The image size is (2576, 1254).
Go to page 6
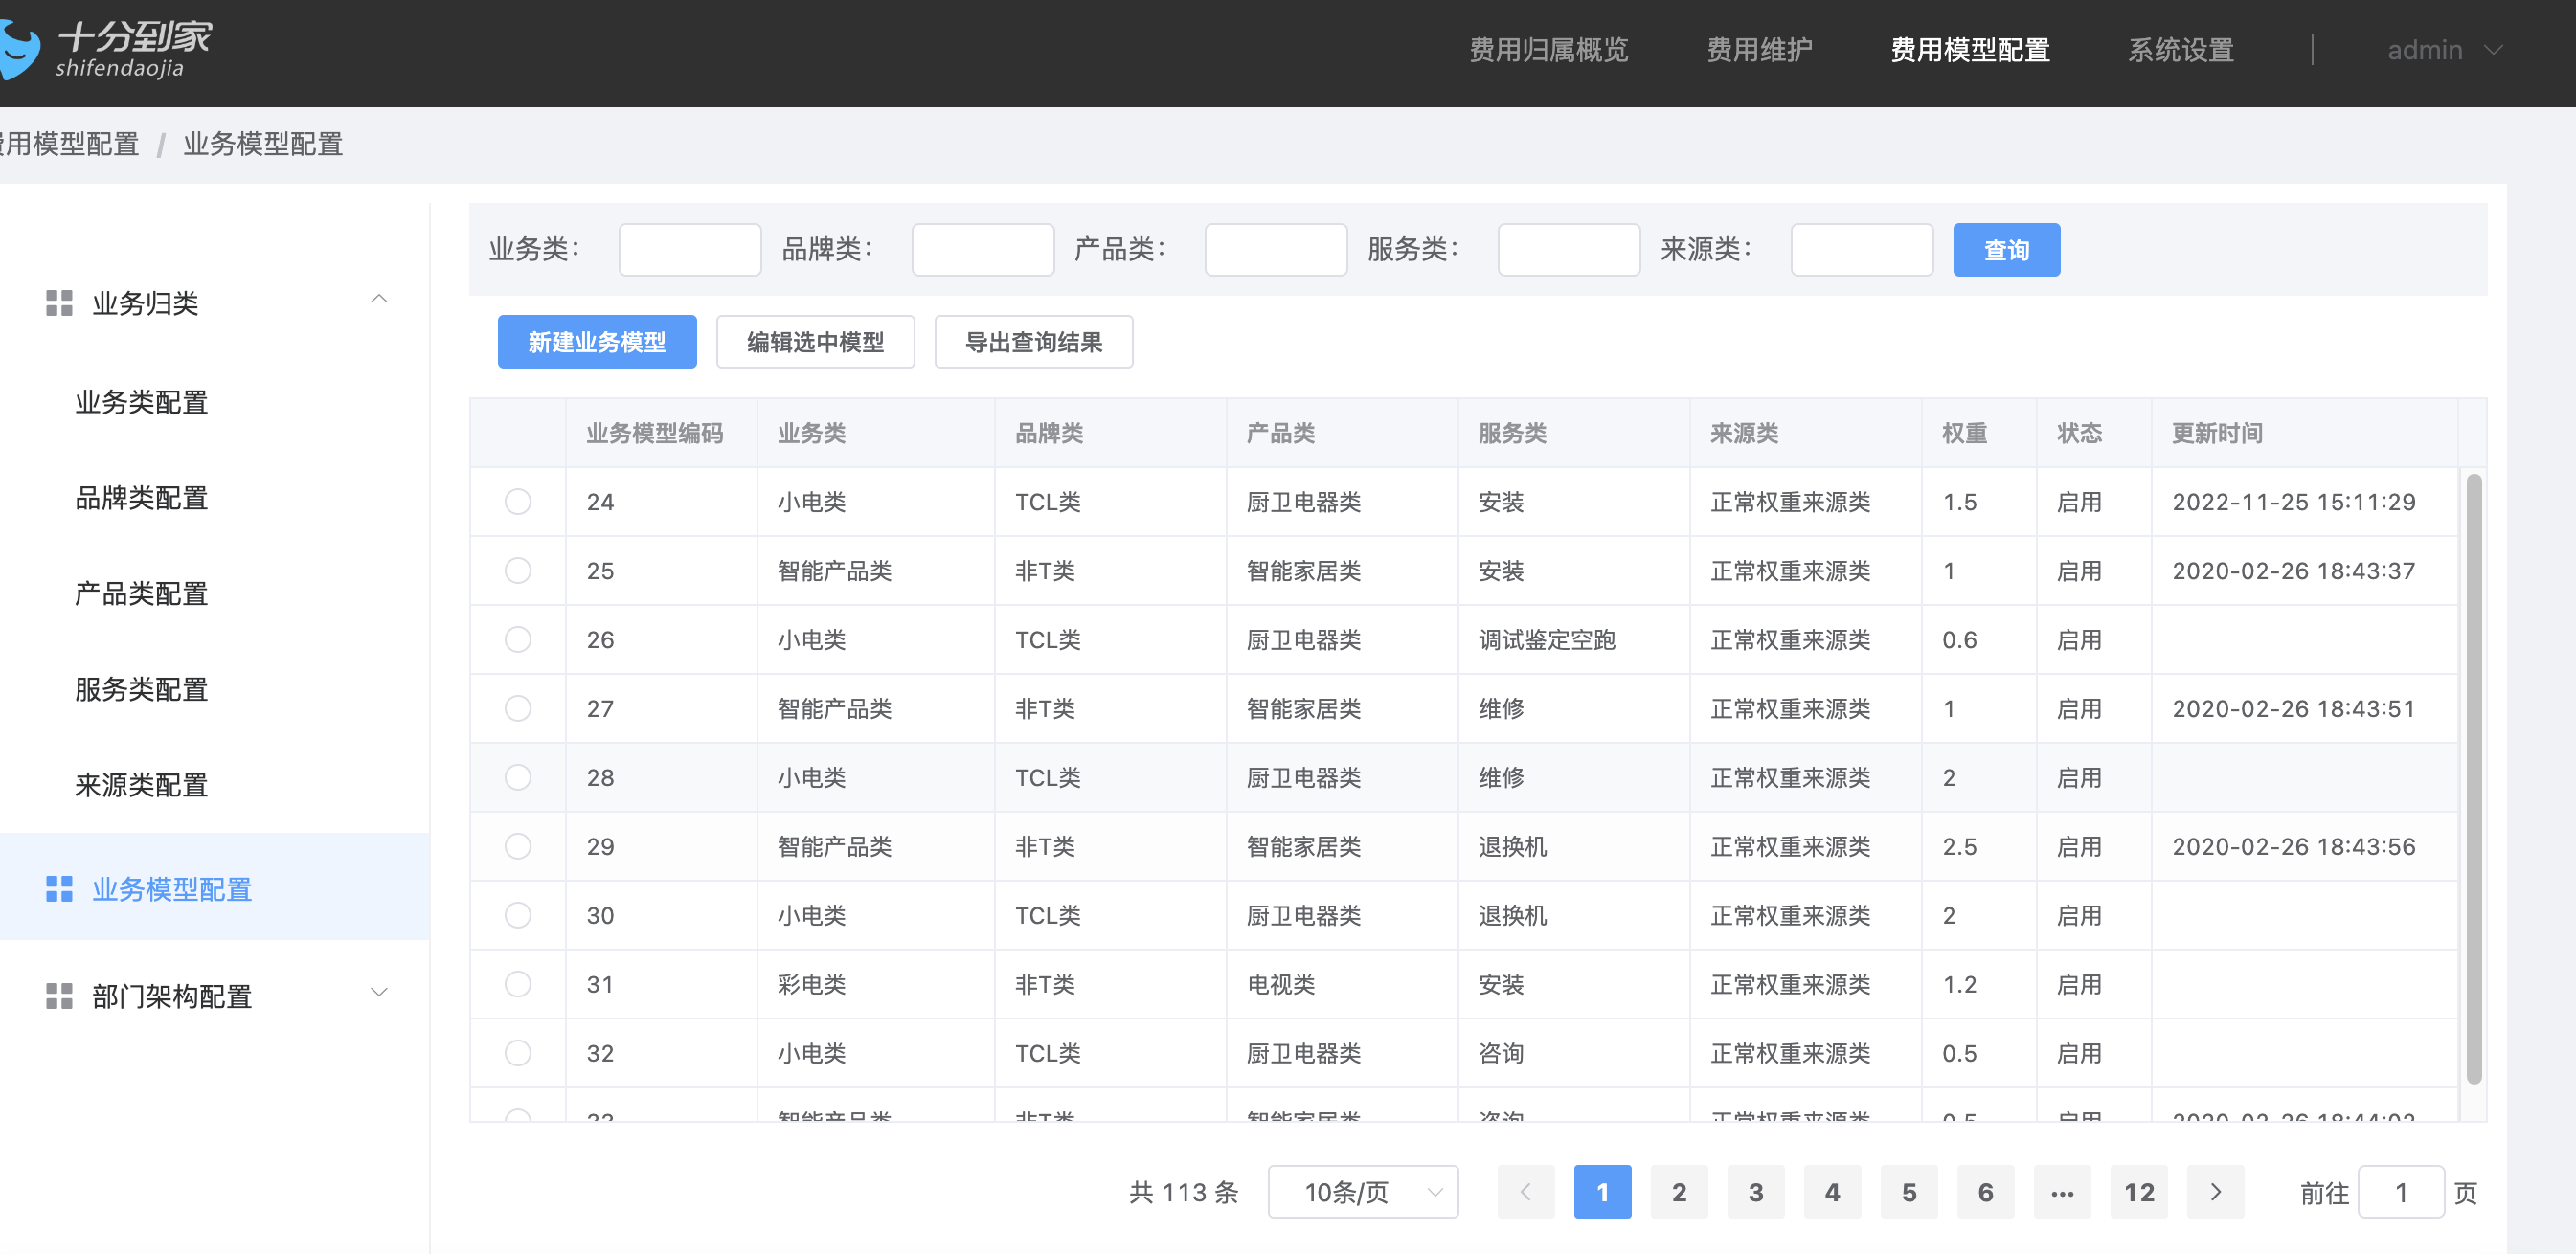pos(1985,1191)
